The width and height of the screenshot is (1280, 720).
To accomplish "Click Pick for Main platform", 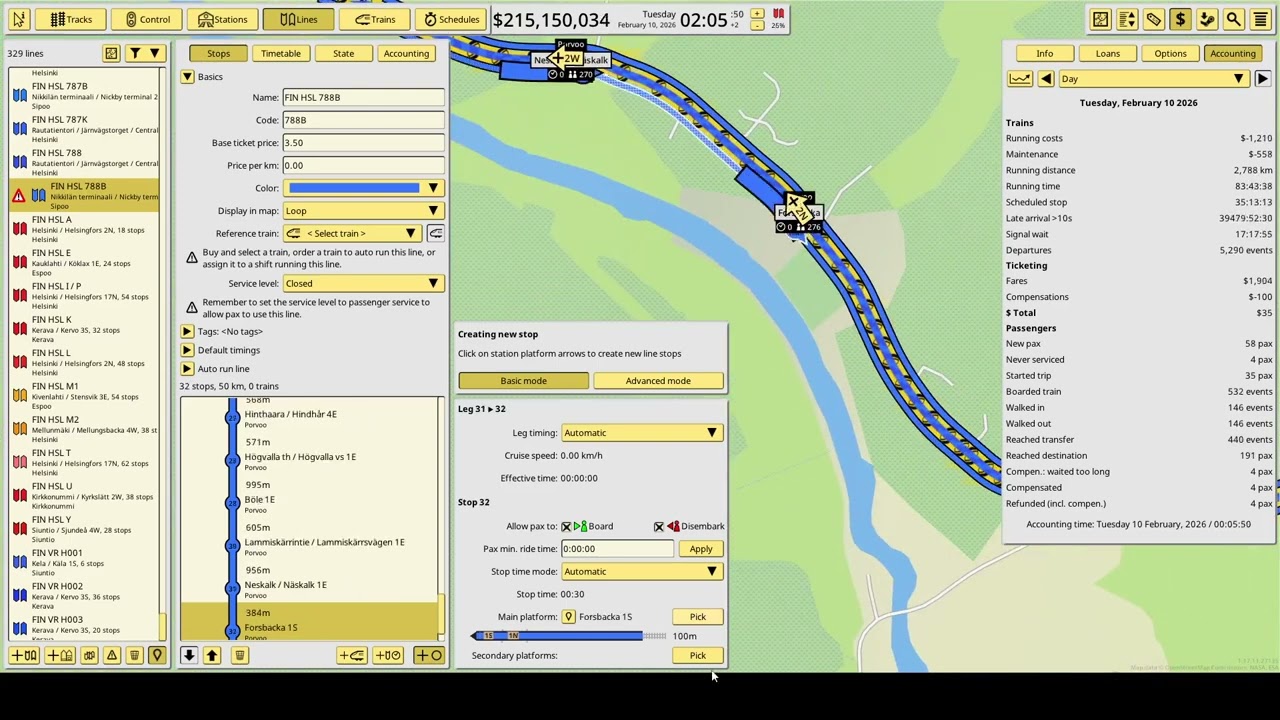I will click(697, 617).
